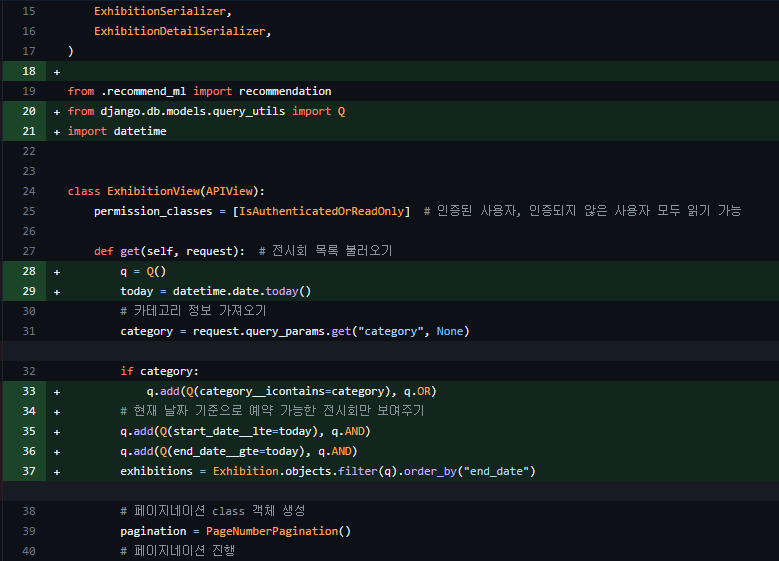Click the 'q = Q()' added line

143,271
